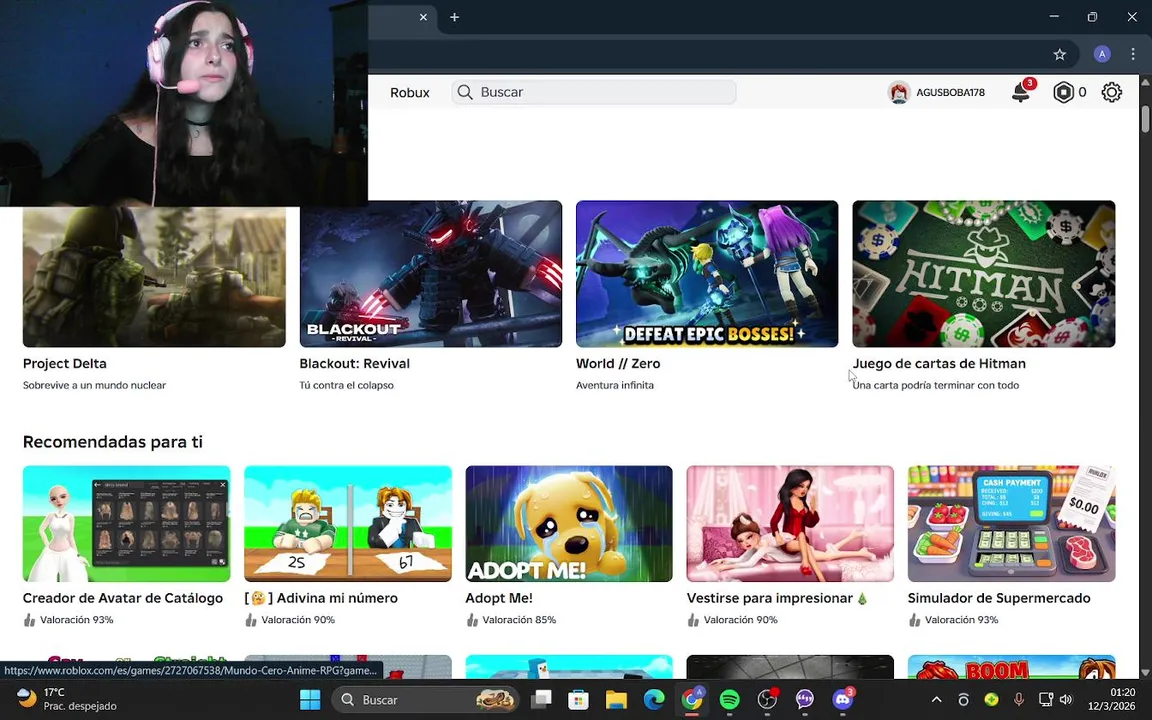Close the current browser tab
The height and width of the screenshot is (720, 1152).
point(423,17)
